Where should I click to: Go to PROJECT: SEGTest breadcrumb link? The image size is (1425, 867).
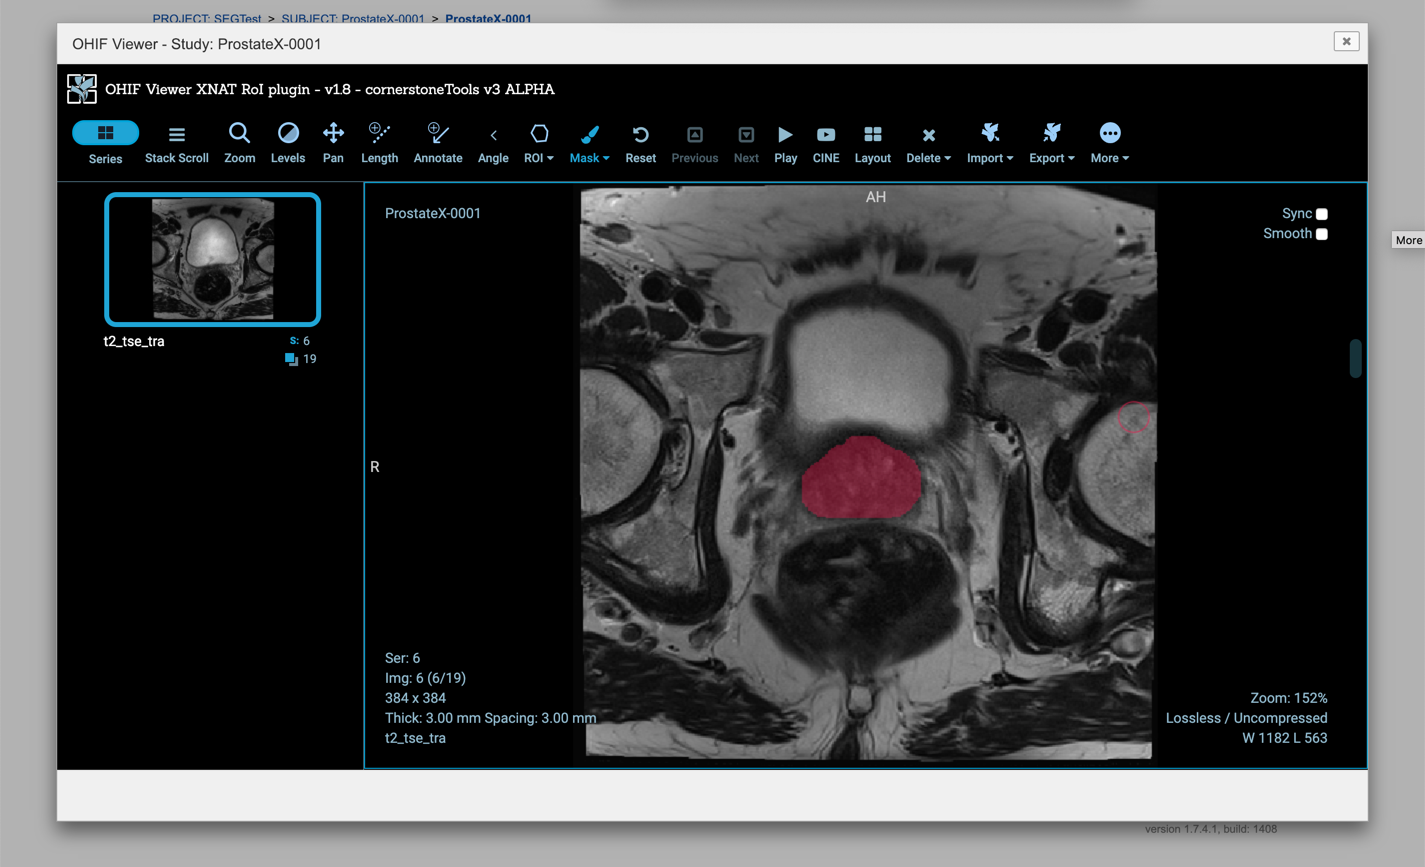point(207,18)
